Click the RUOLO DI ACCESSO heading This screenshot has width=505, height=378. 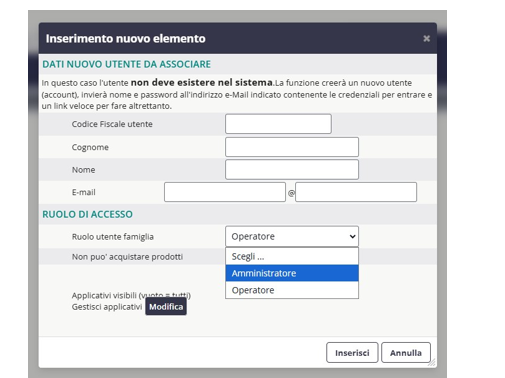(x=87, y=214)
